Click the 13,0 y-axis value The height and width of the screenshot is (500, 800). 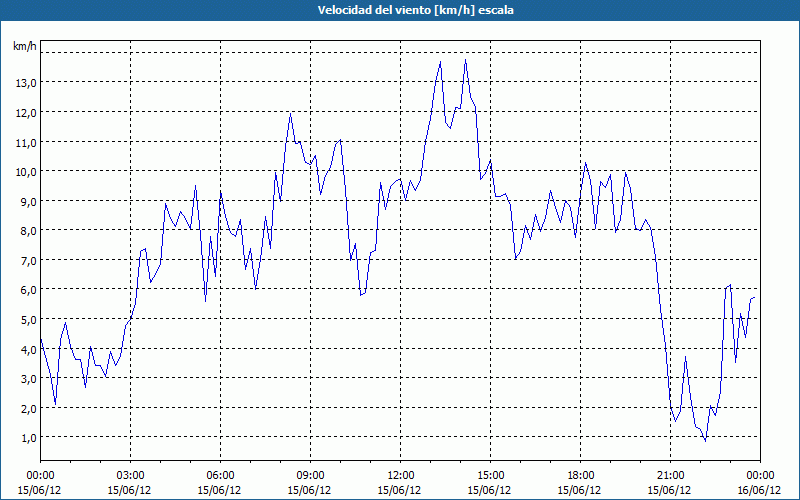[26, 83]
